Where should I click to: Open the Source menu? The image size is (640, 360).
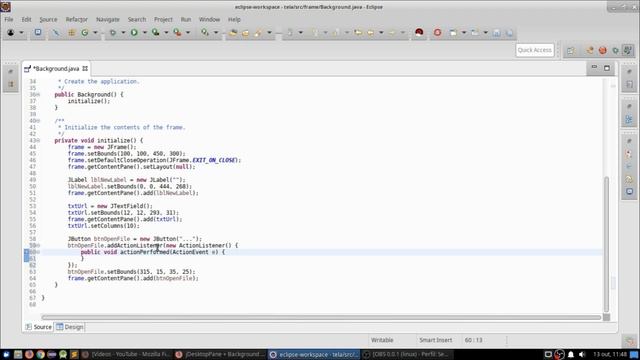(48, 19)
